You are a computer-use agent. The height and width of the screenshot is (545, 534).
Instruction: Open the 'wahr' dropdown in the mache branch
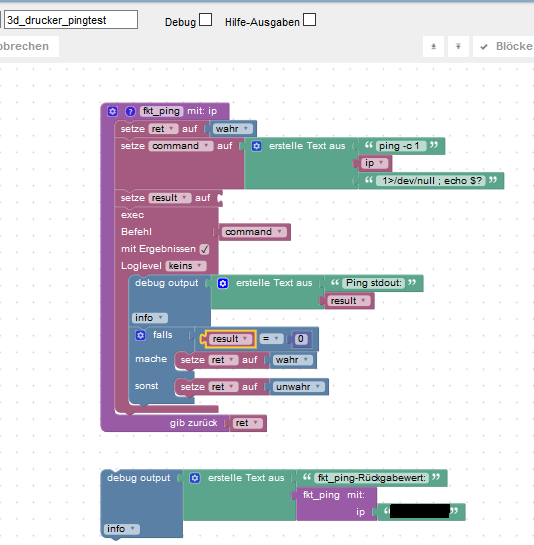click(x=292, y=360)
